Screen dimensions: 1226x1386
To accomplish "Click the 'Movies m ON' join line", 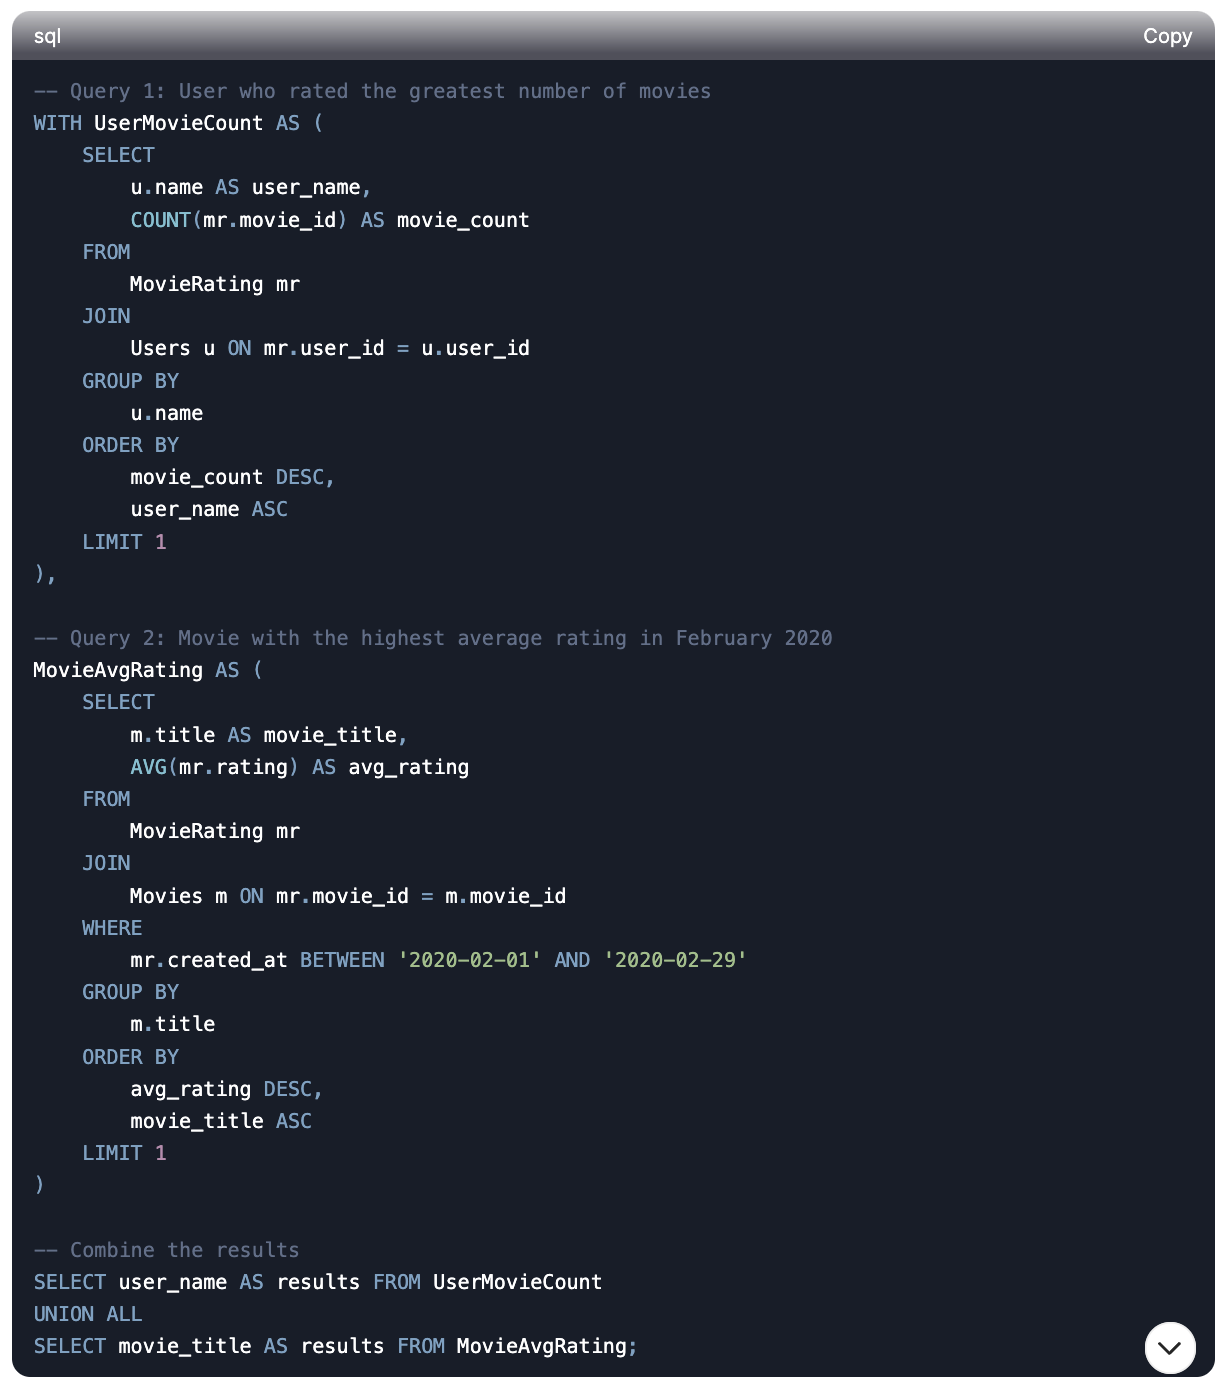I will (x=348, y=896).
